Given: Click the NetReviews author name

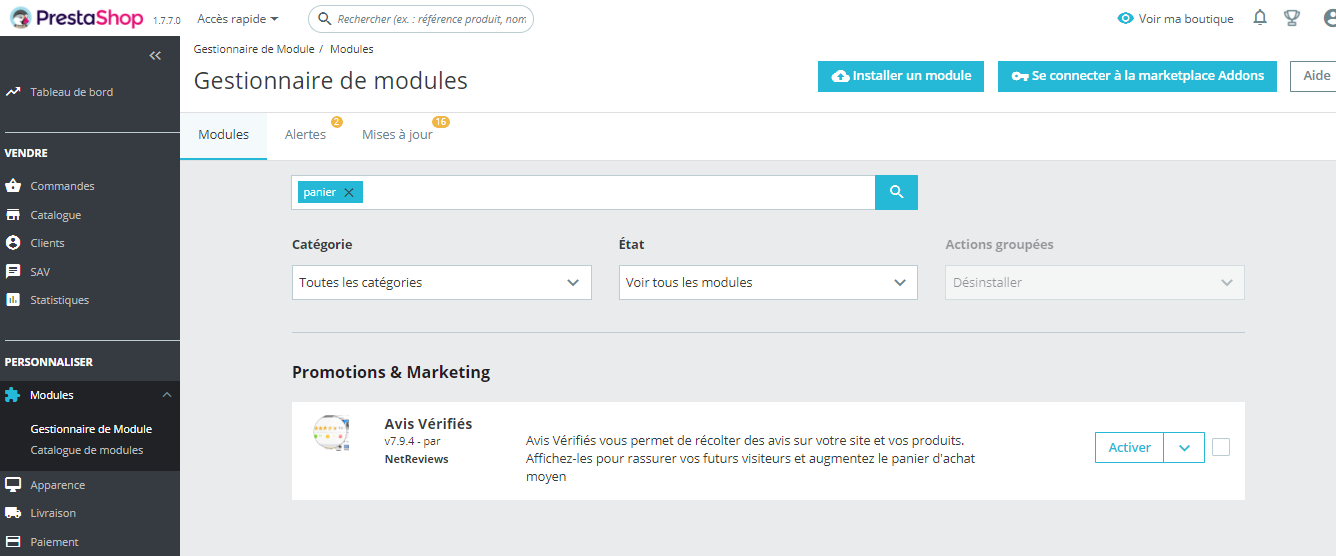Looking at the screenshot, I should (x=416, y=459).
